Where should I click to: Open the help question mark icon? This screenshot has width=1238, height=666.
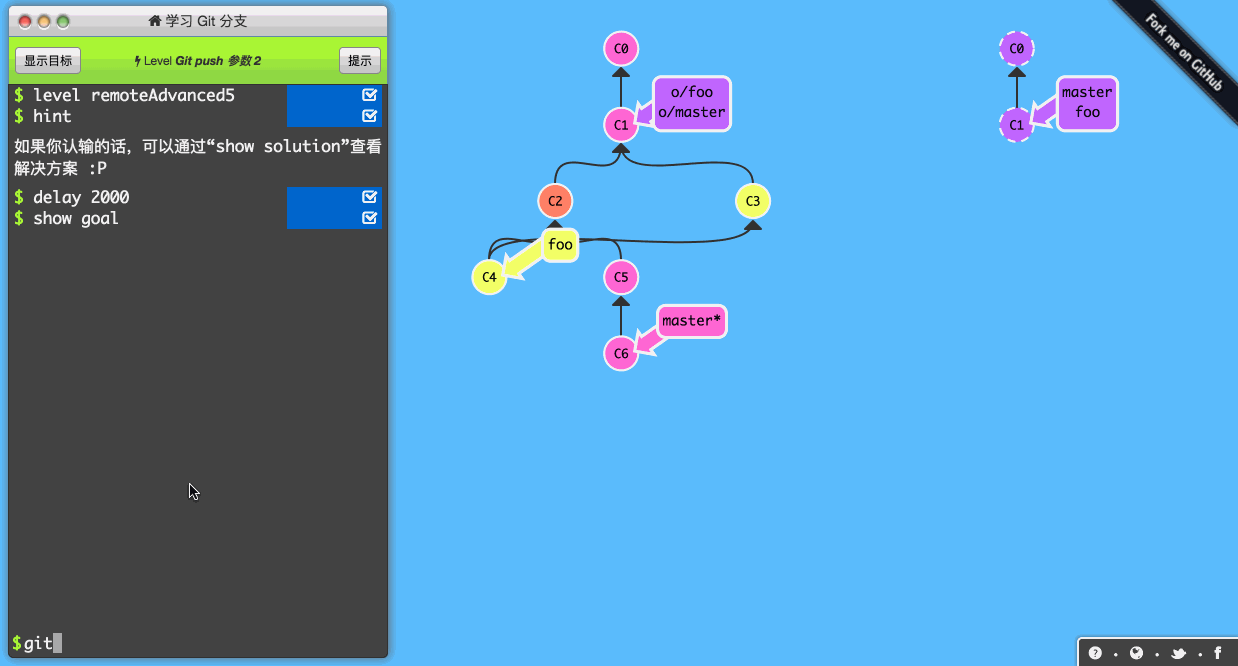(1096, 652)
